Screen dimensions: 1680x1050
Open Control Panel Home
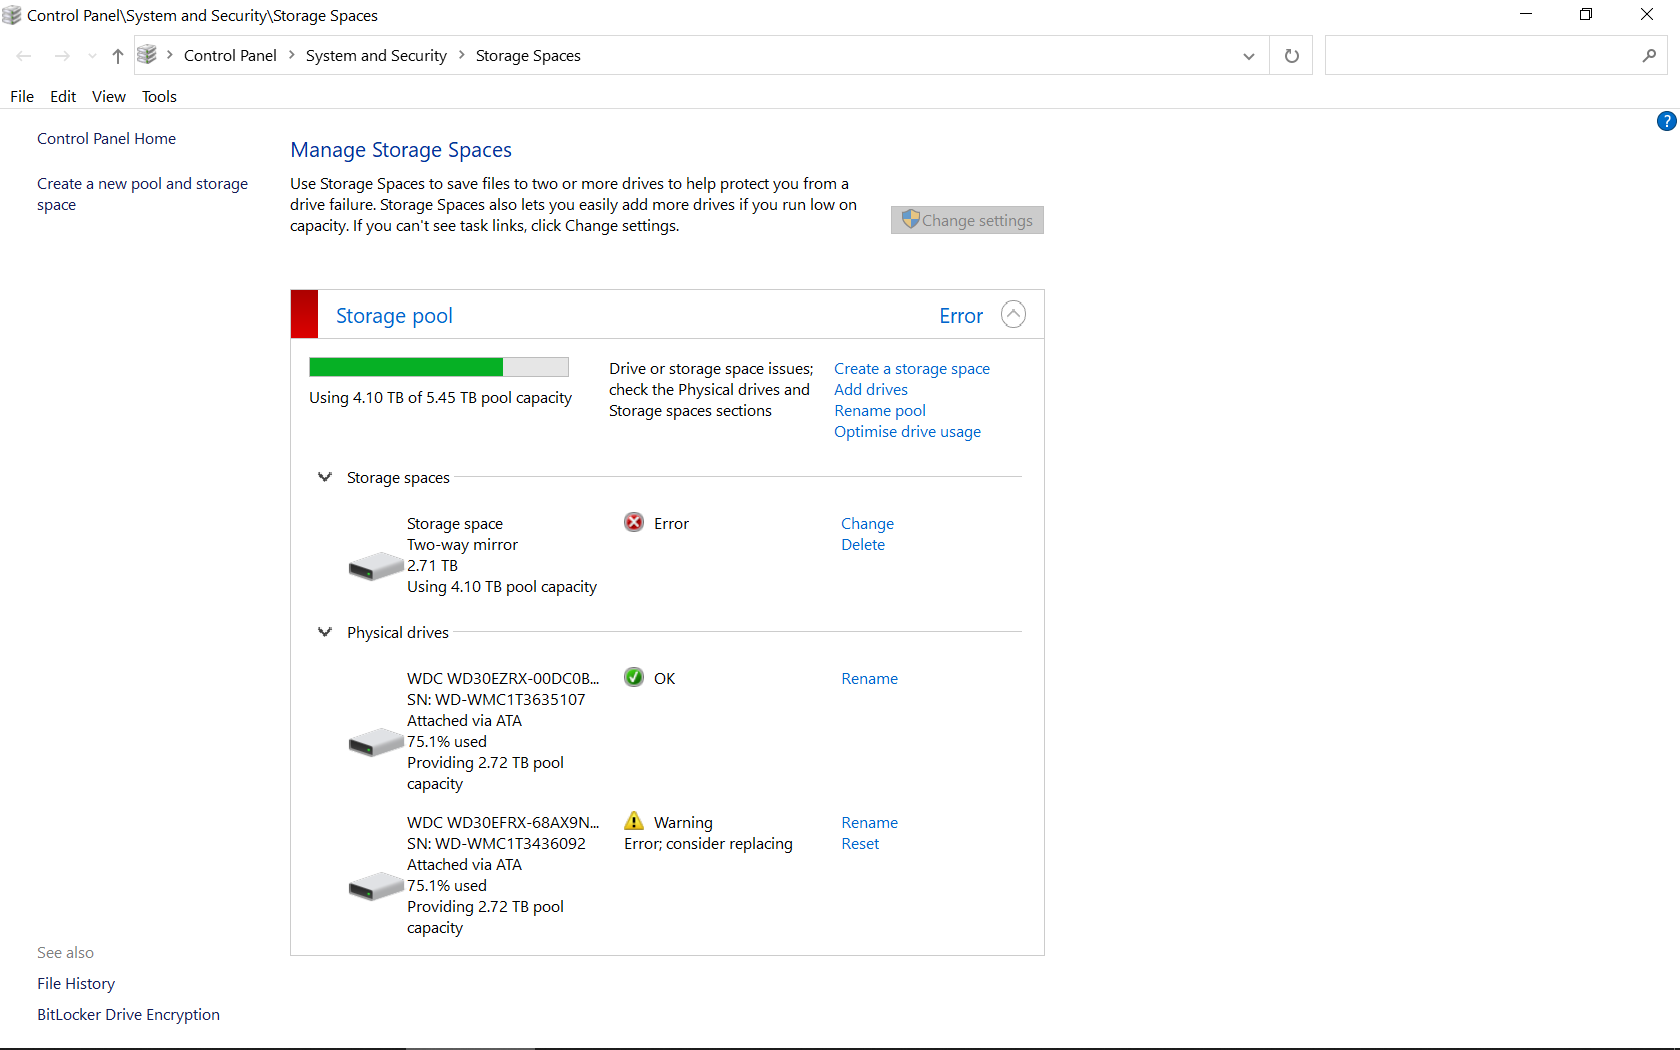106,138
